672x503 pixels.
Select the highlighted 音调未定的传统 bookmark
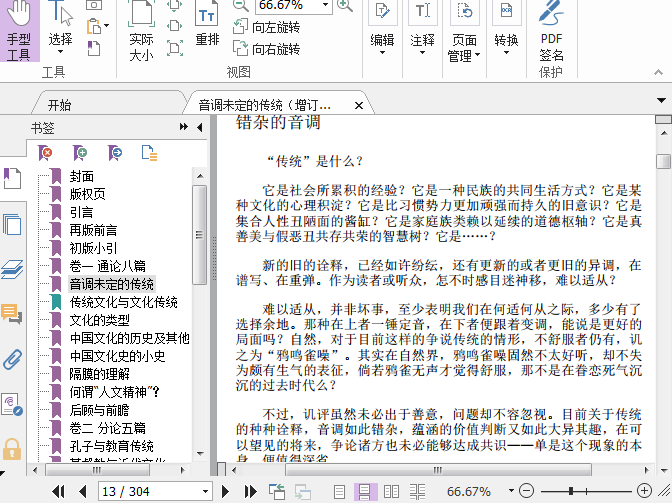pos(111,284)
